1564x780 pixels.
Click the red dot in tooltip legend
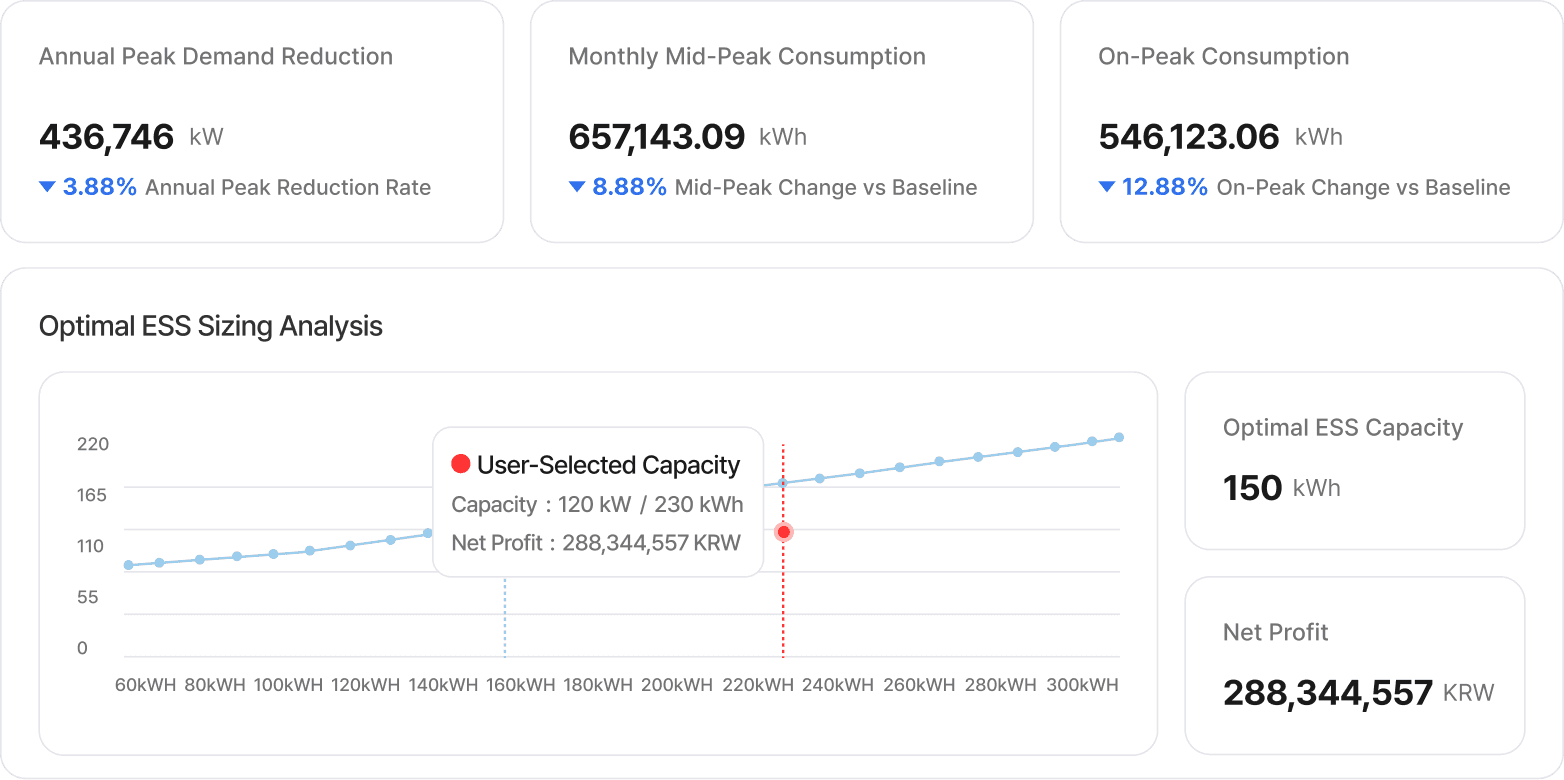point(461,464)
